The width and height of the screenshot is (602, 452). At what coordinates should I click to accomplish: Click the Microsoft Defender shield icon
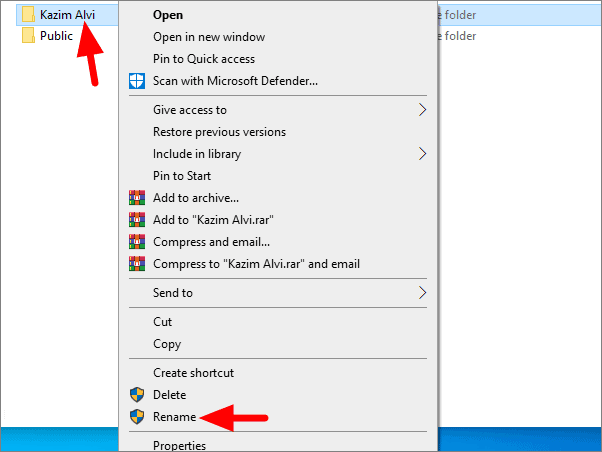coord(137,81)
